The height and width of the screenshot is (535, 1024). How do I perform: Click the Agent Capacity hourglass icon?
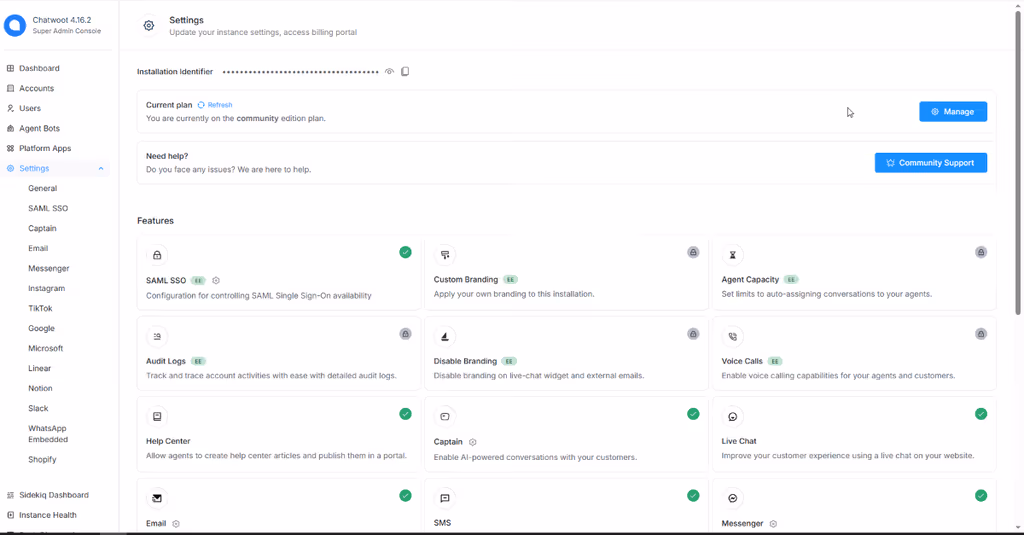point(733,255)
